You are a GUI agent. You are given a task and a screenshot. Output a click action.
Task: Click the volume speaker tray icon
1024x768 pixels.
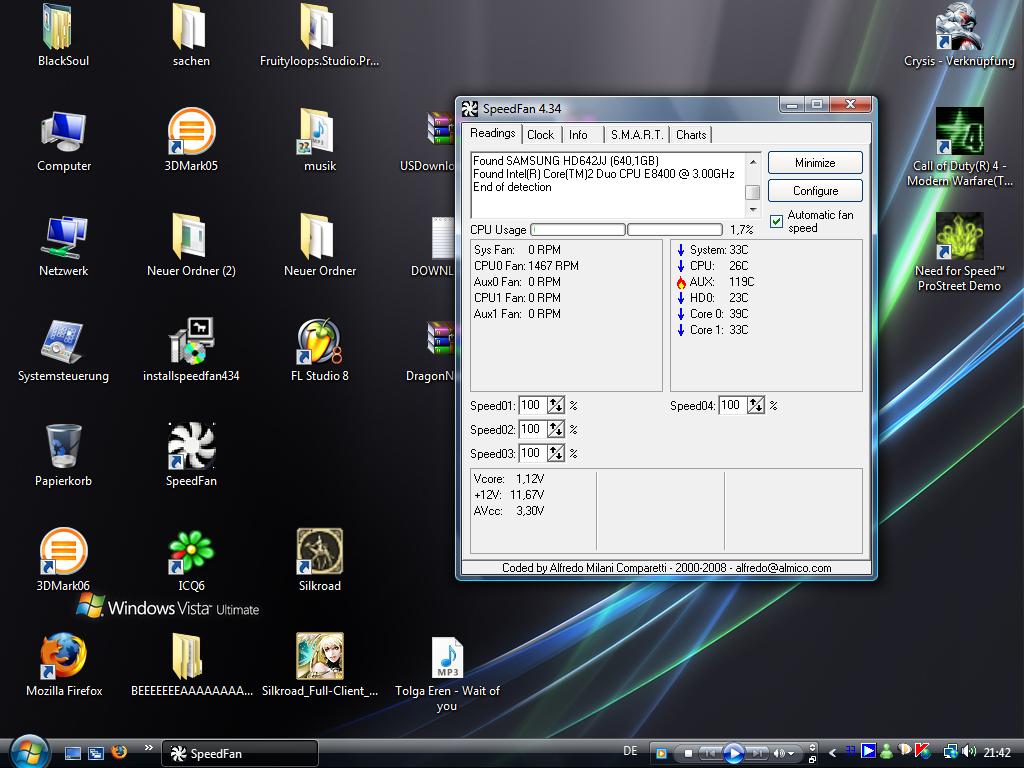[x=969, y=752]
